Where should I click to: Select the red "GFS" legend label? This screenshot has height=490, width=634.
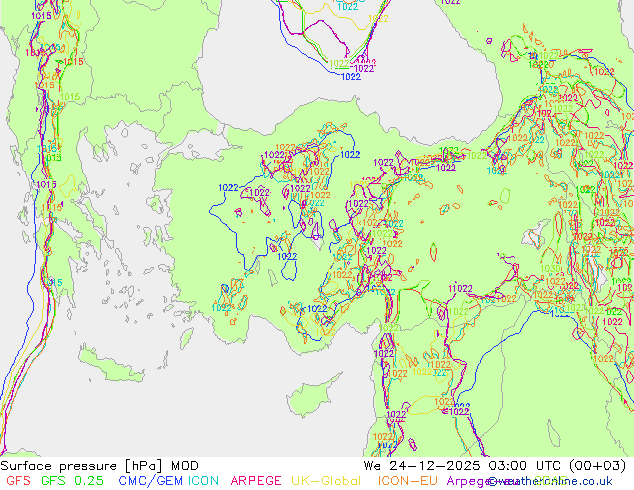coord(19,481)
